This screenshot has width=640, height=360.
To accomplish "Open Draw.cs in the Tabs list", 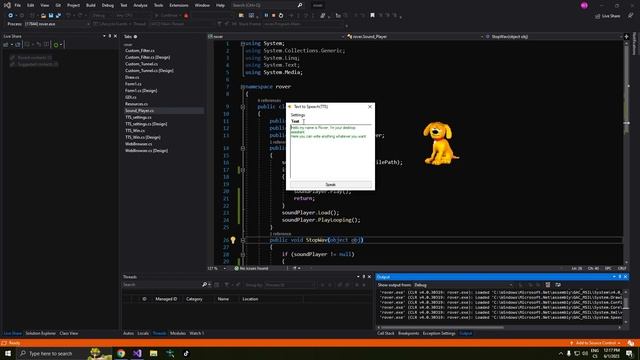I will coord(132,77).
